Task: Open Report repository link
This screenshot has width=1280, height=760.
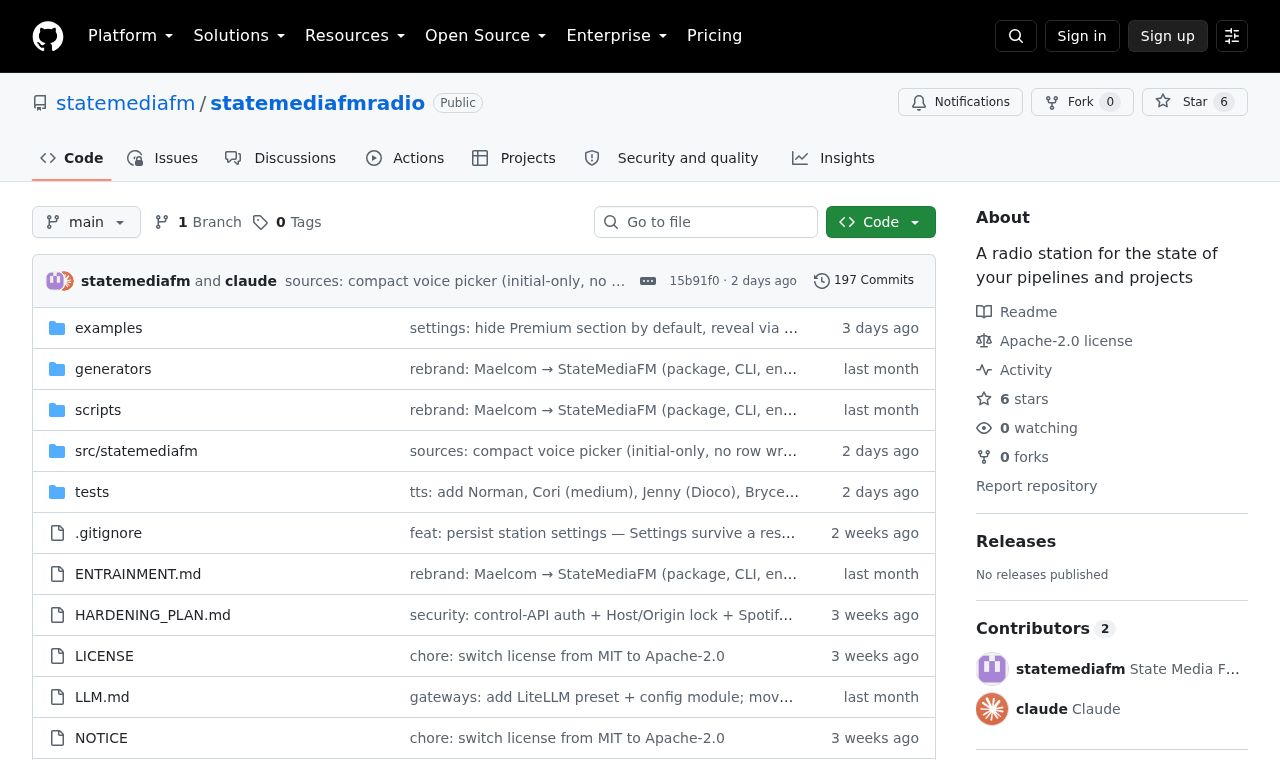Action: point(1036,486)
